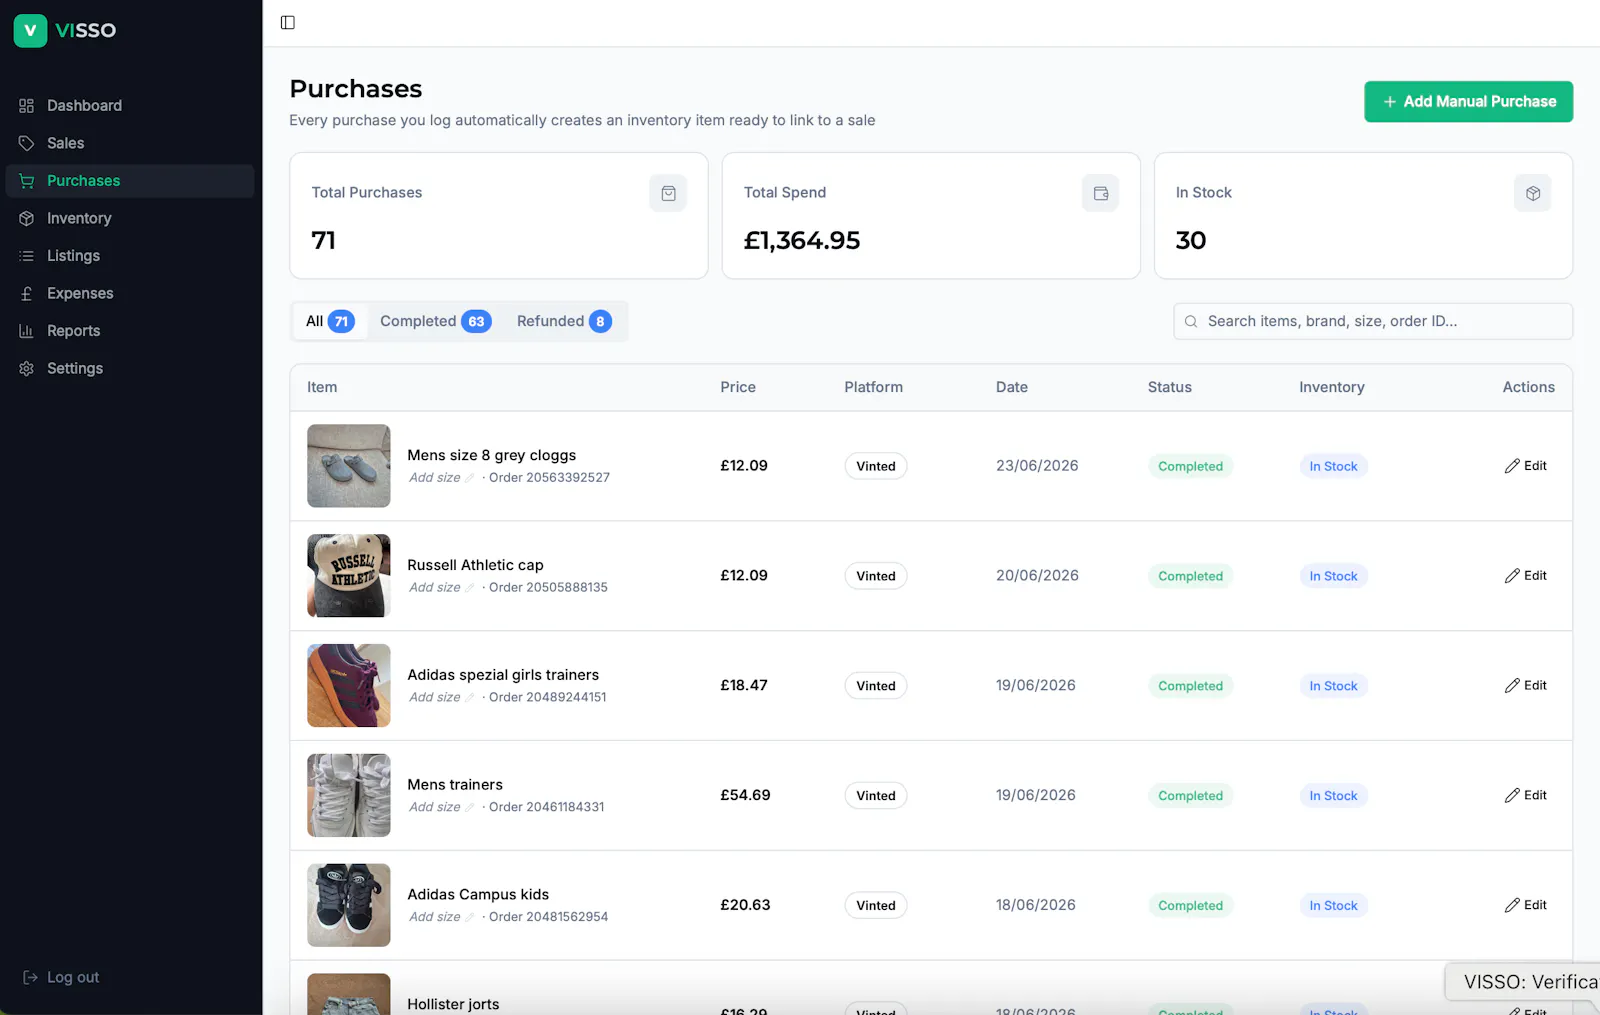Click the Total Spend wallet icon
This screenshot has width=1600, height=1015.
1100,193
